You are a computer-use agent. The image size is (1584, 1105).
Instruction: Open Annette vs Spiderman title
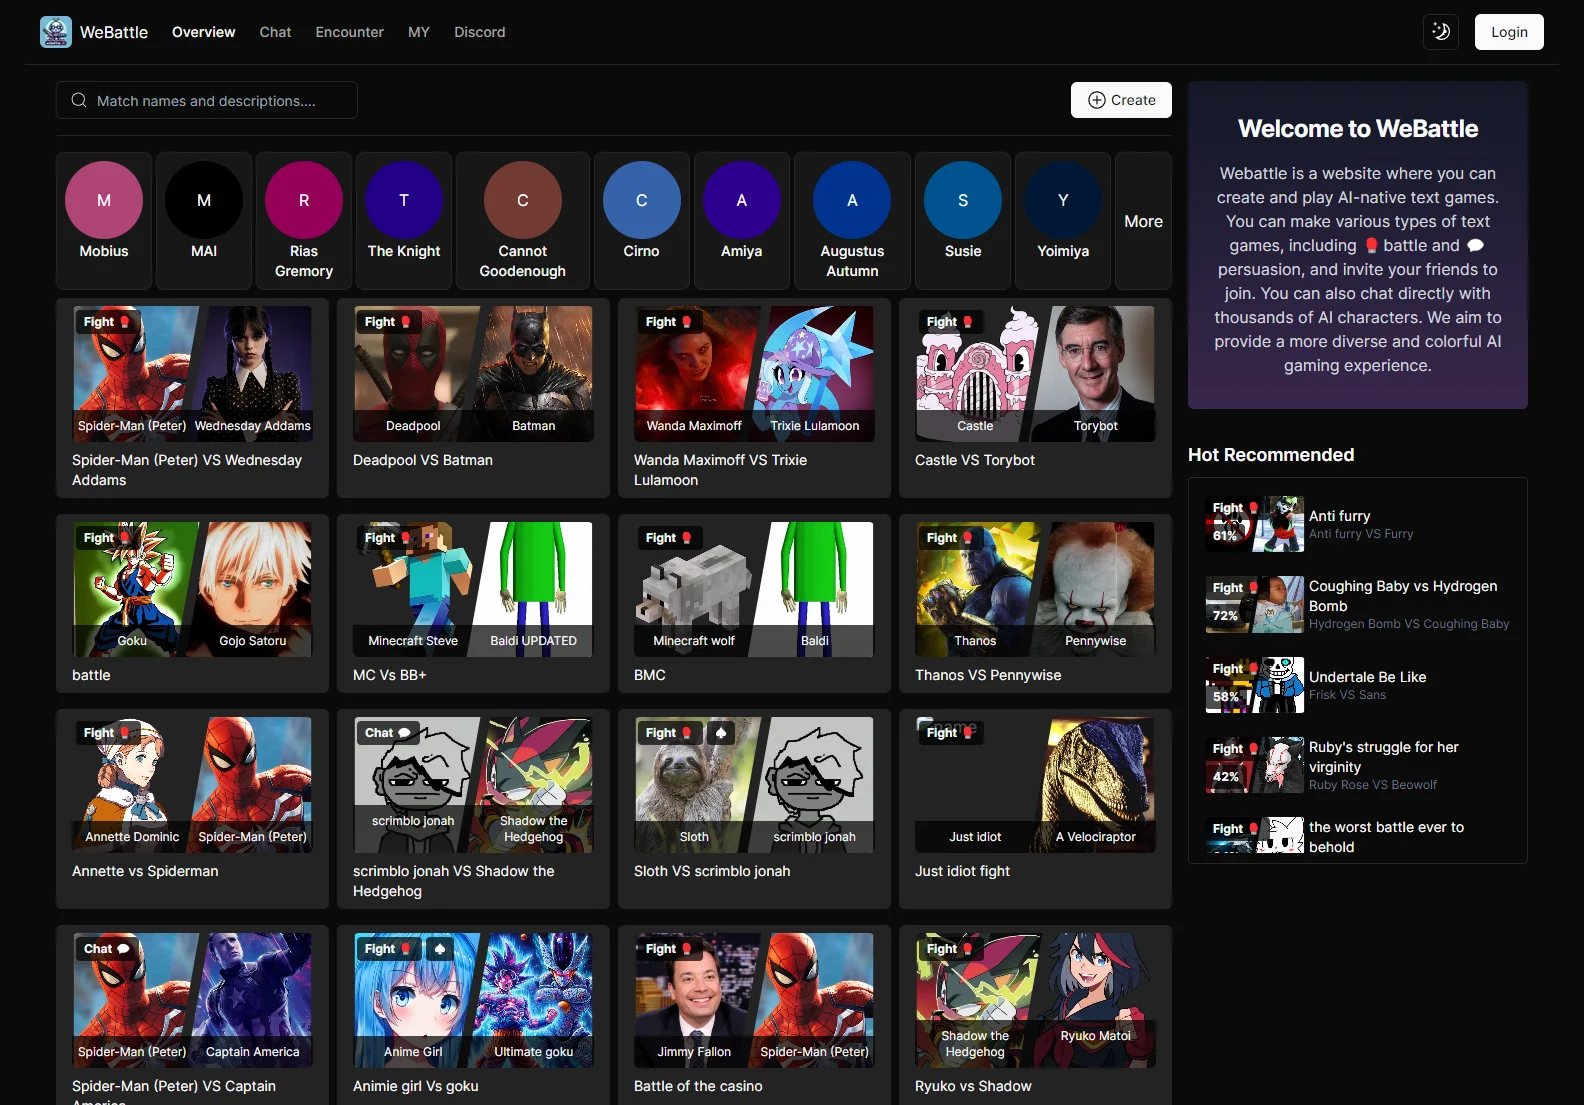pos(145,871)
